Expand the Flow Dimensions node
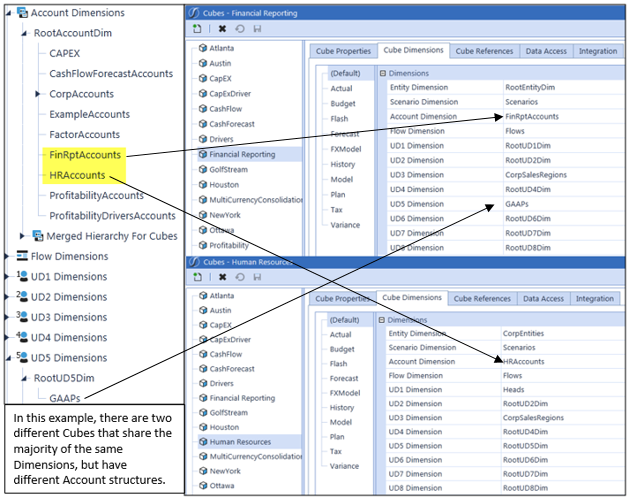 6,256
